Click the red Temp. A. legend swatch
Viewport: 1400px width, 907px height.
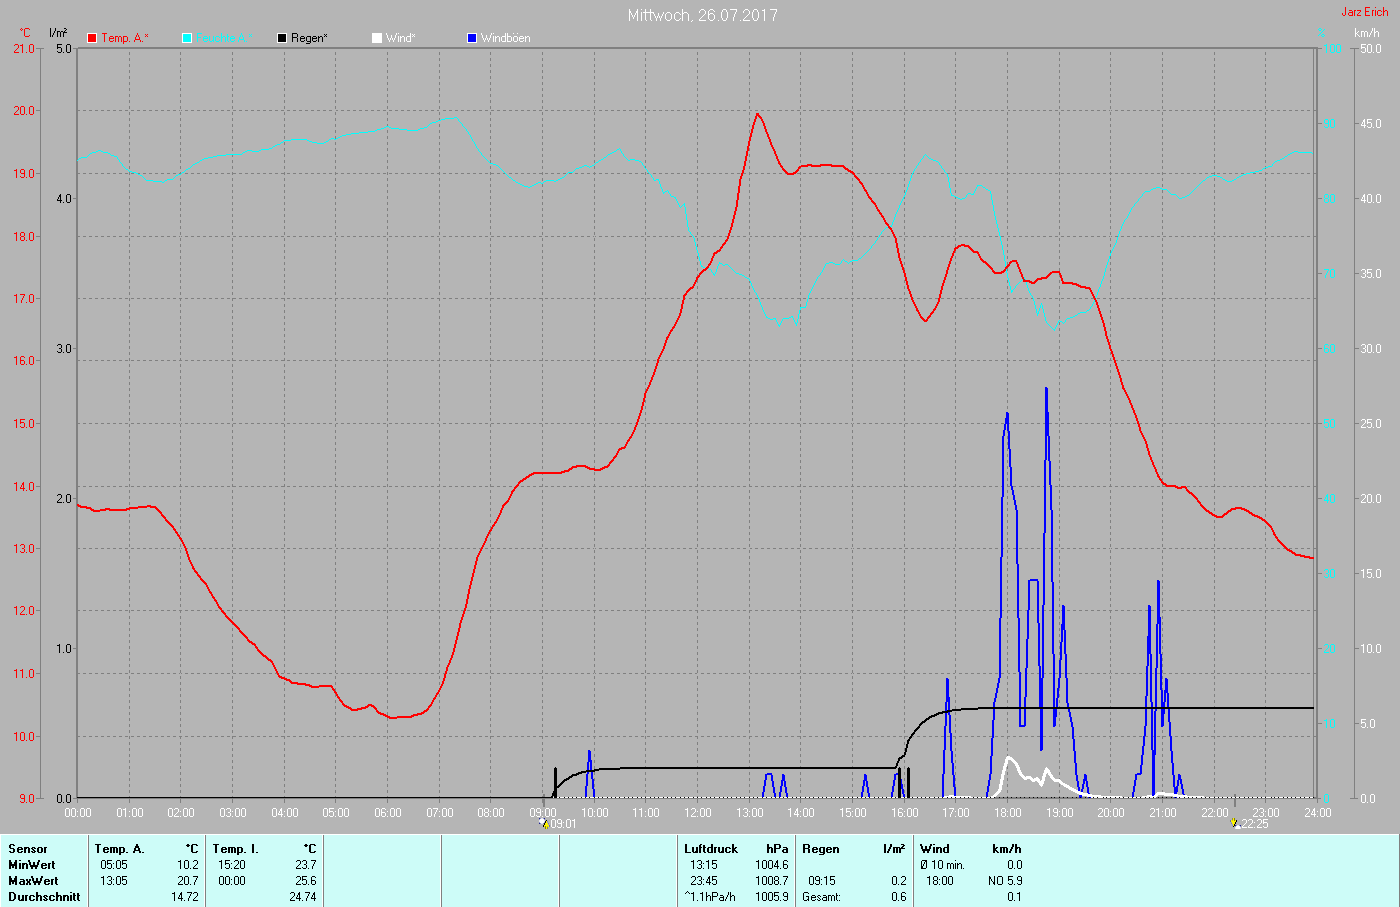point(92,38)
